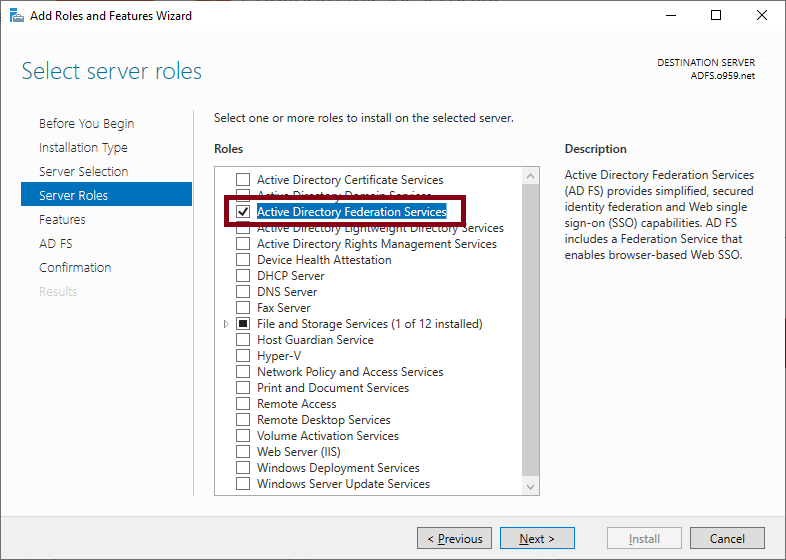Enable Windows Server Update Services checkbox
786x560 pixels.
point(243,484)
